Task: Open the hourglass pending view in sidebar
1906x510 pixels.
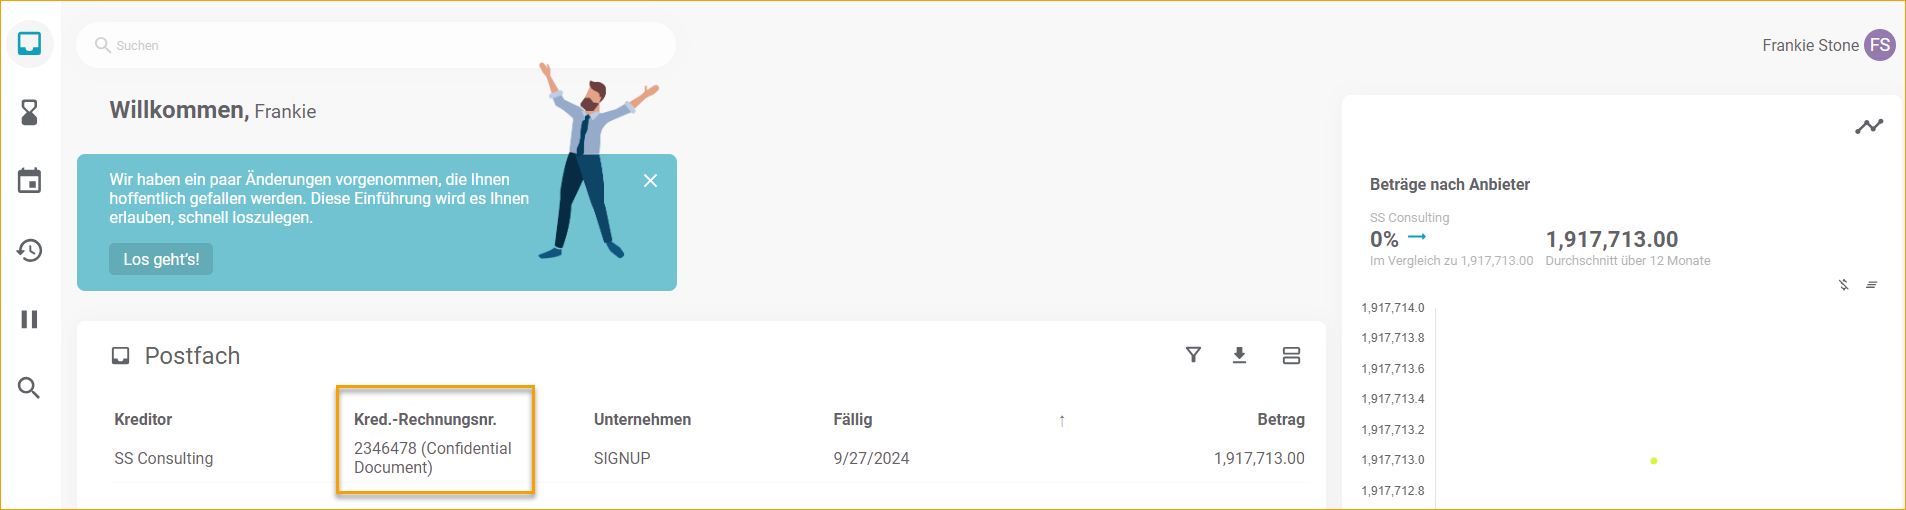Action: pyautogui.click(x=30, y=112)
